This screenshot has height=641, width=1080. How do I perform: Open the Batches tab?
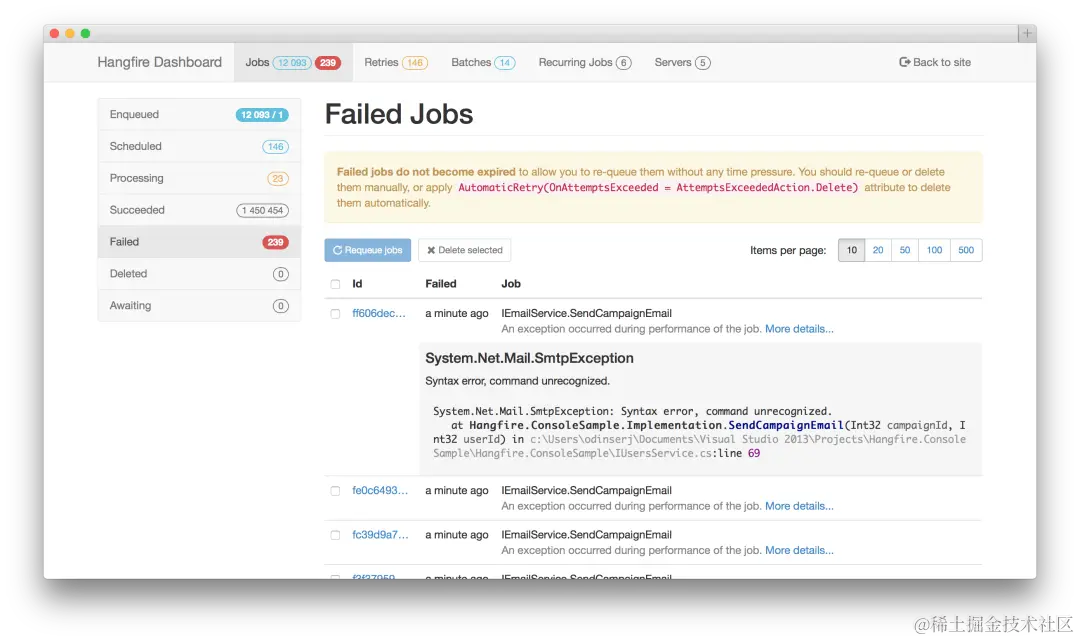point(483,62)
